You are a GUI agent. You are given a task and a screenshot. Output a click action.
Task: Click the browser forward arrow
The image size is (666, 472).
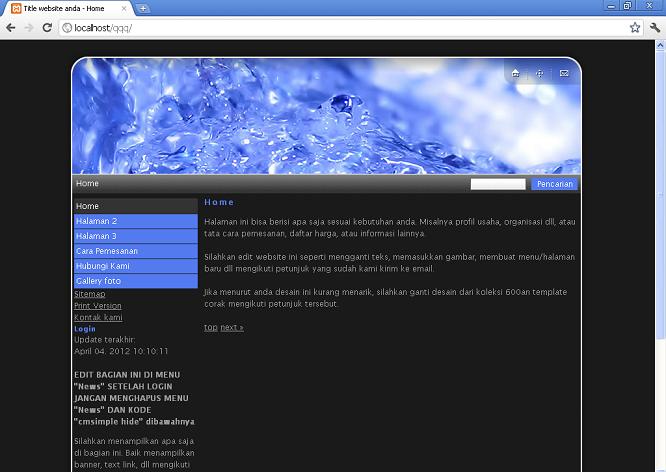[29, 28]
